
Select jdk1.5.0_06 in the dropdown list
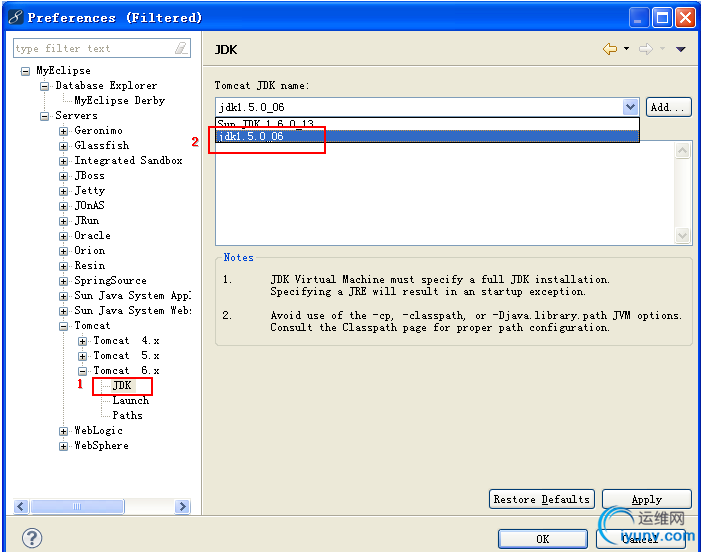427,136
